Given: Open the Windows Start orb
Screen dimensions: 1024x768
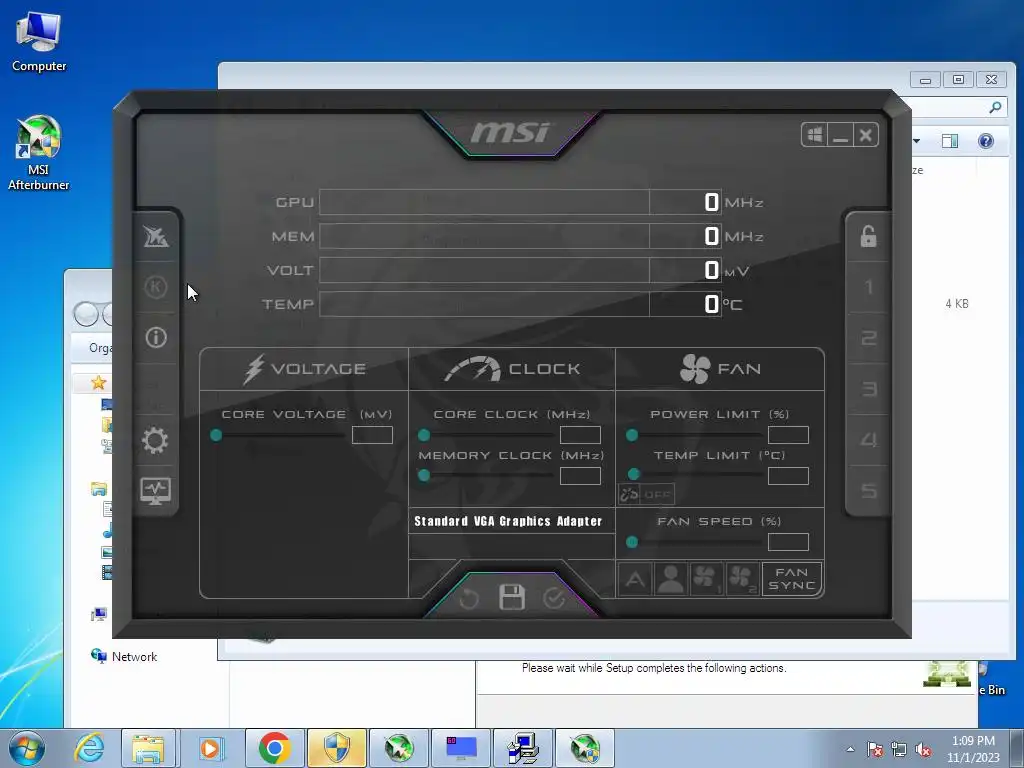Looking at the screenshot, I should [27, 748].
